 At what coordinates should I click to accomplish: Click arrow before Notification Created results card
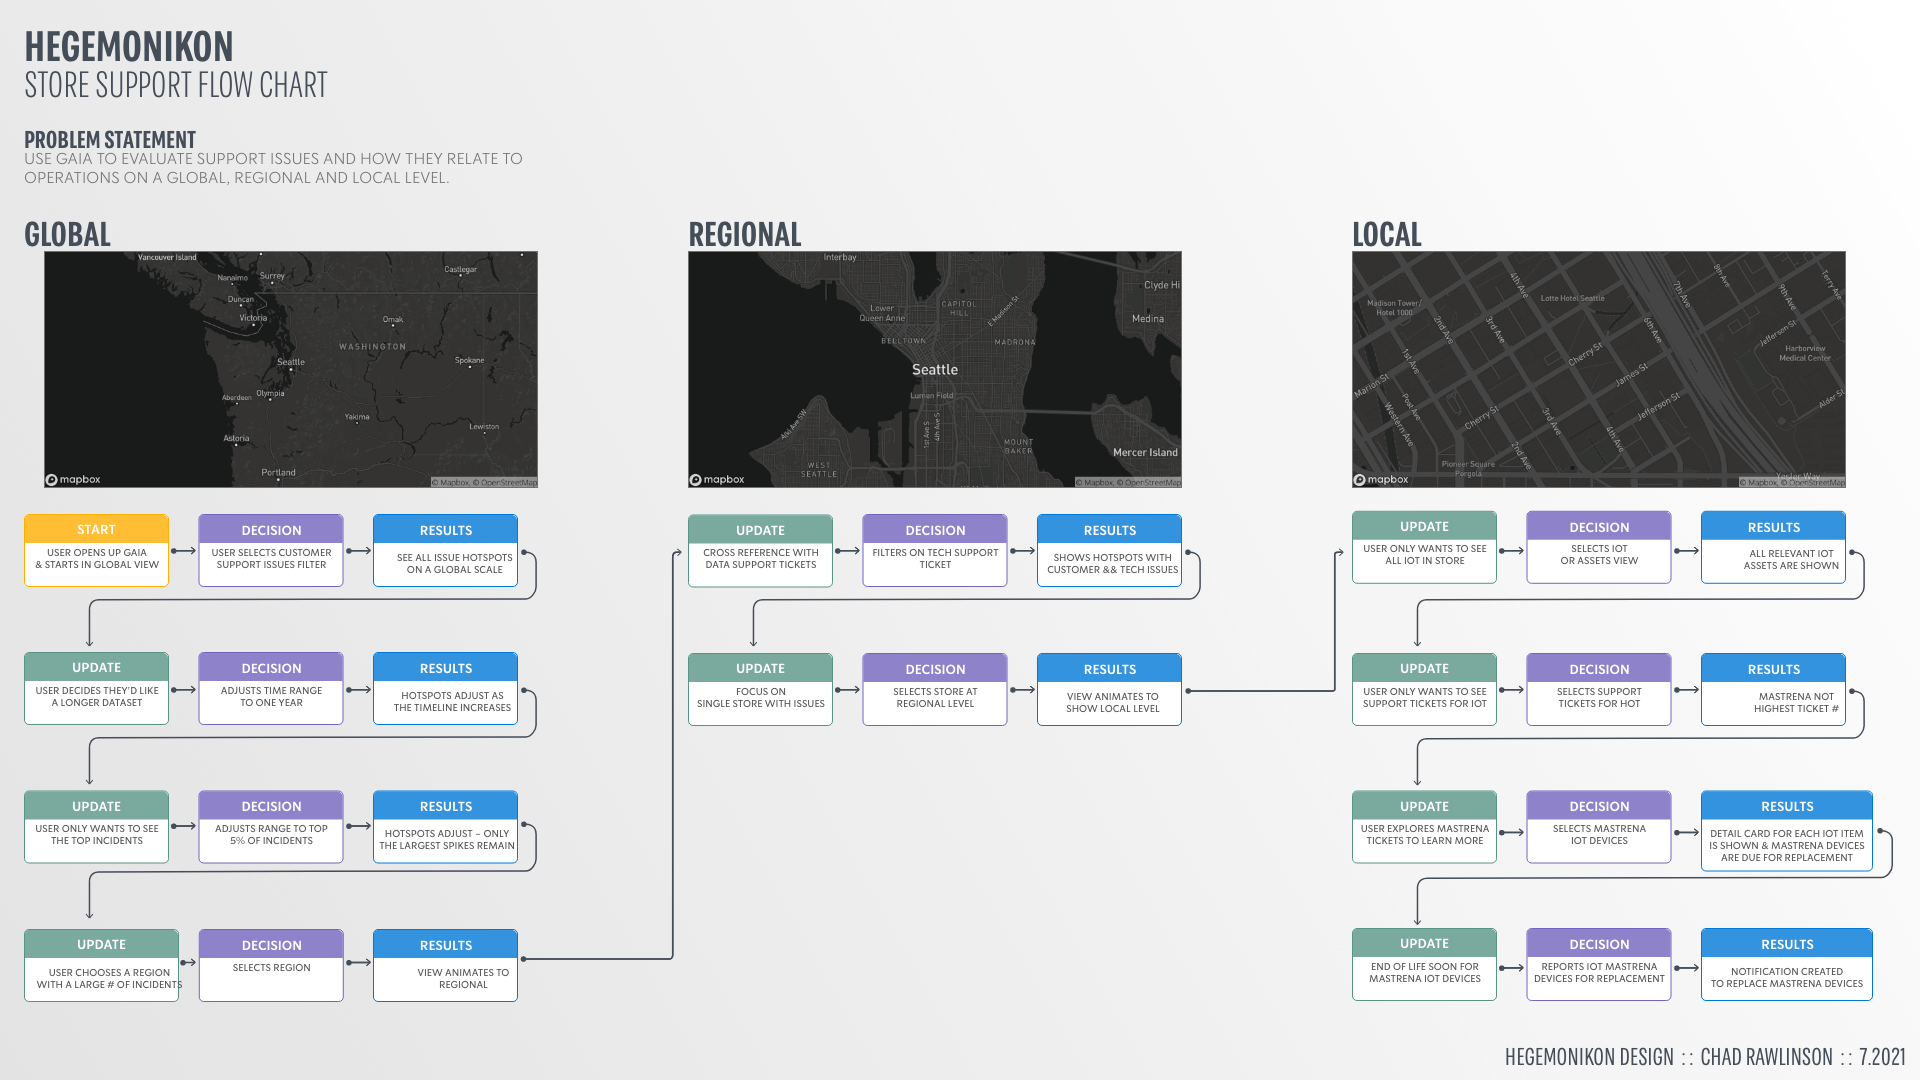[x=1686, y=968]
